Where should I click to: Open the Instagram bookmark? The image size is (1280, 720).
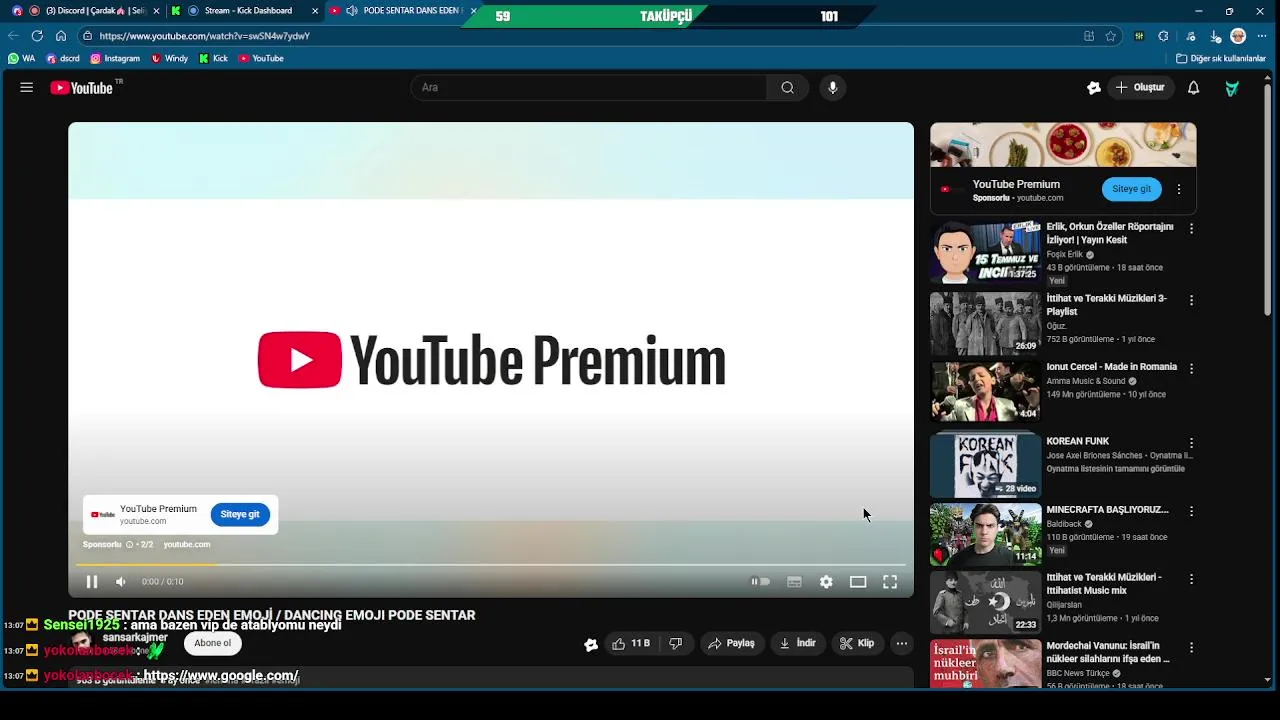(114, 59)
